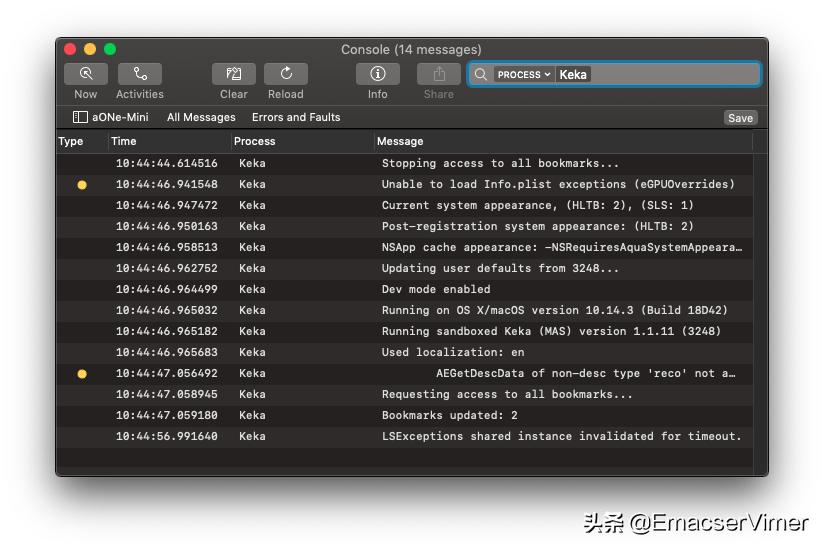The width and height of the screenshot is (824, 550).
Task: Open the Info inspector icon
Action: 377,74
